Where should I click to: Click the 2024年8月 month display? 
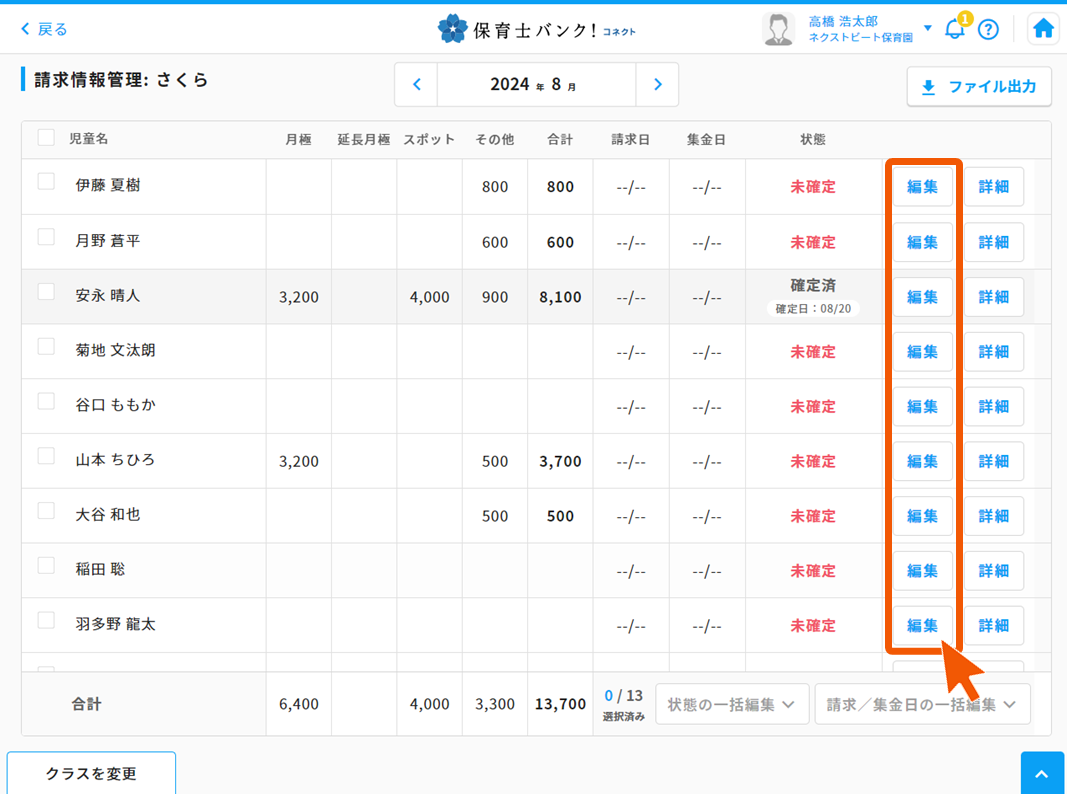pos(536,85)
